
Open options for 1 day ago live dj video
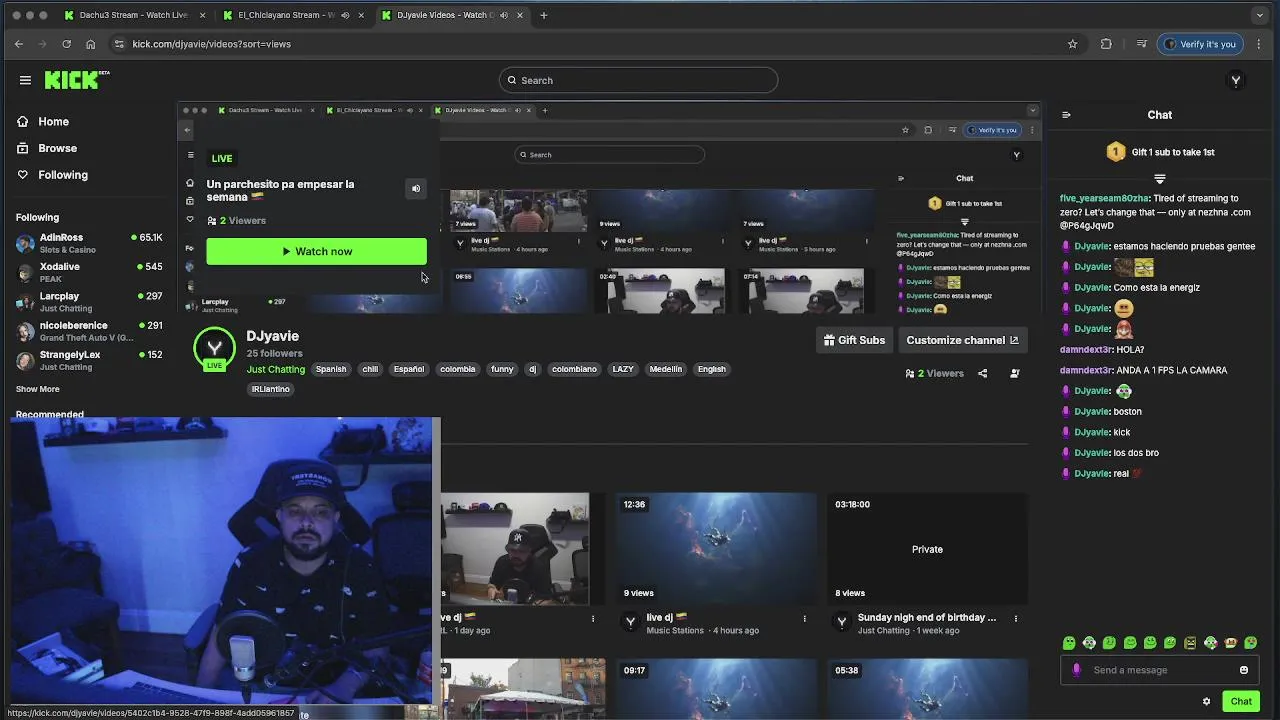593,618
